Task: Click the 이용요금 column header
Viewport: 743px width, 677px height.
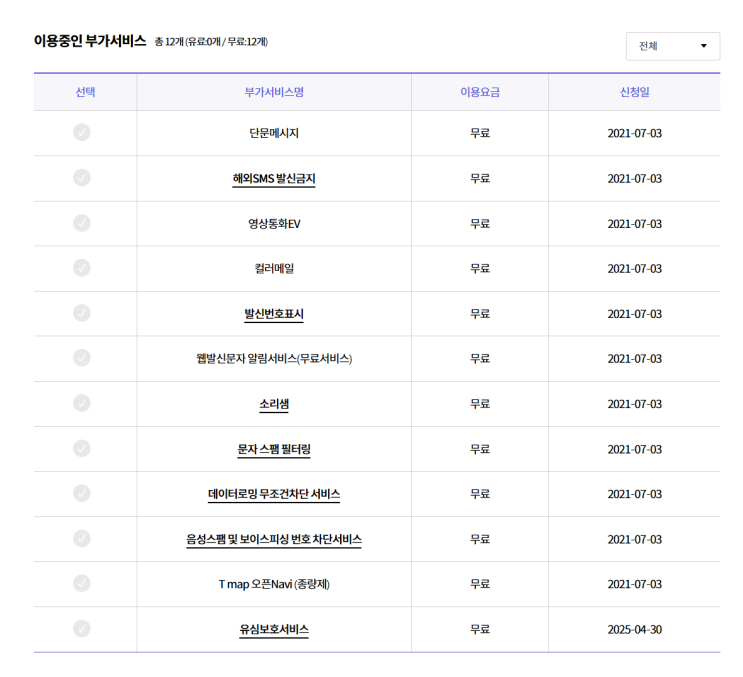Action: pyautogui.click(x=480, y=92)
